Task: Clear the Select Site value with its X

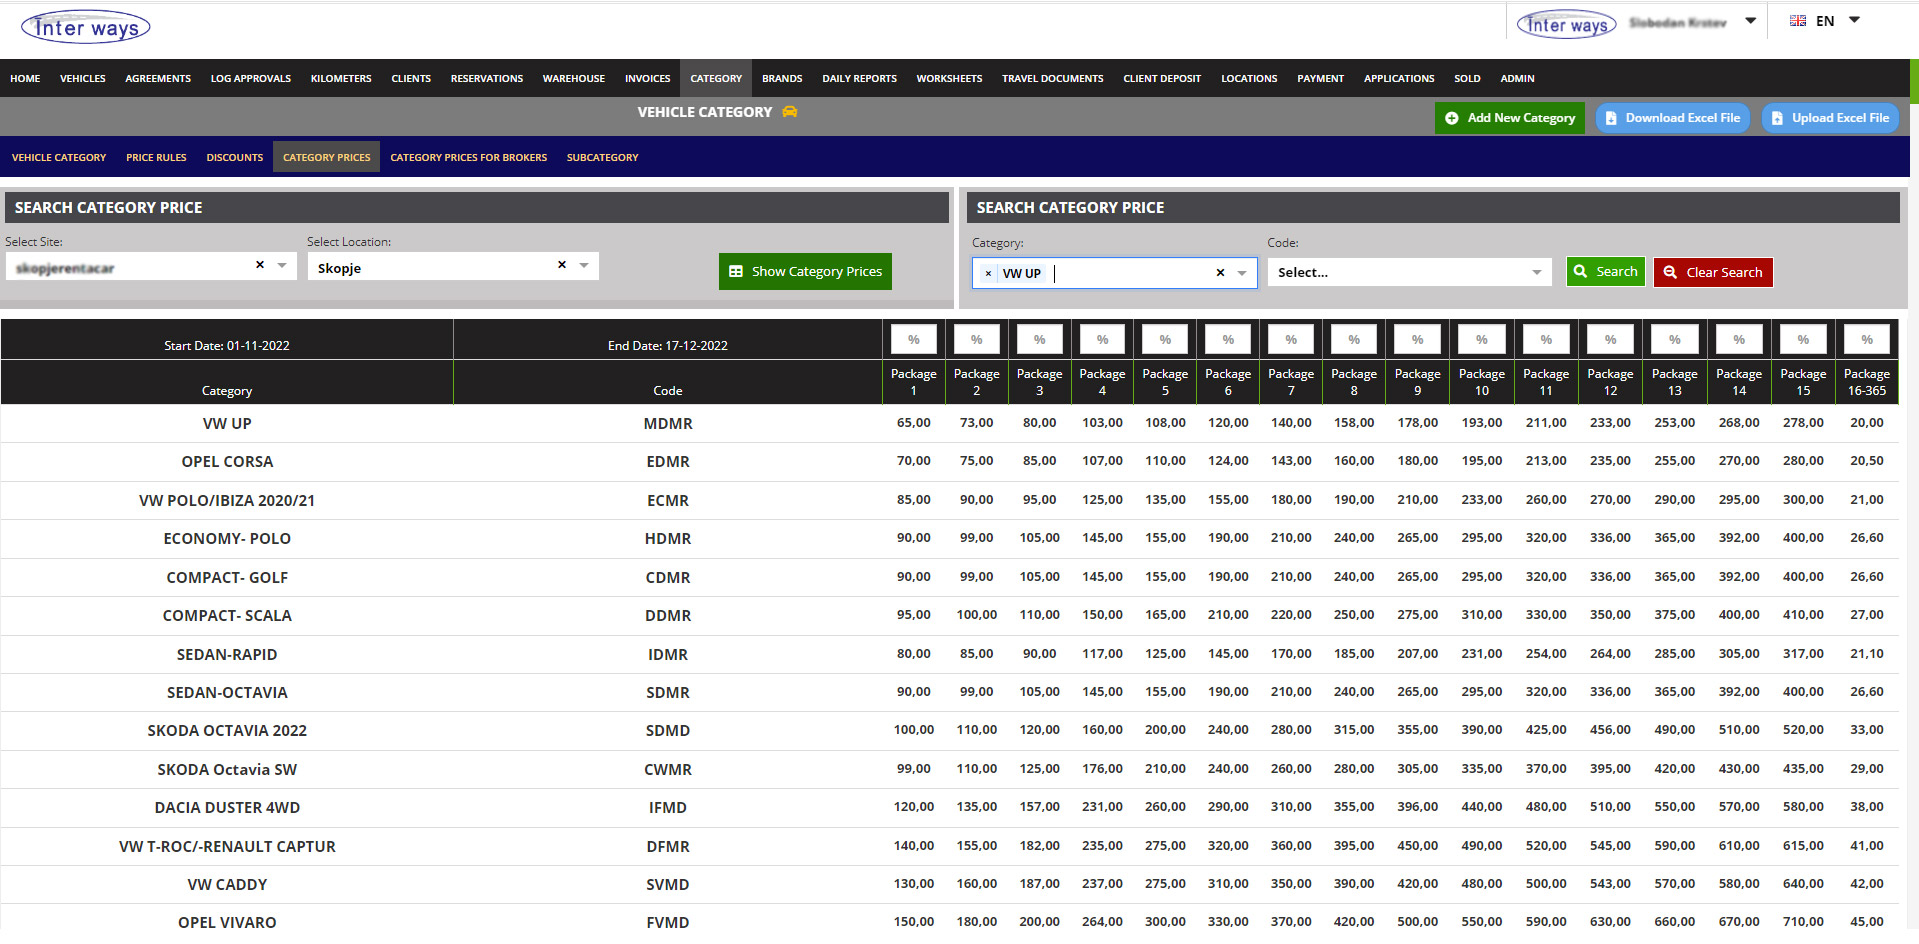Action: 260,265
